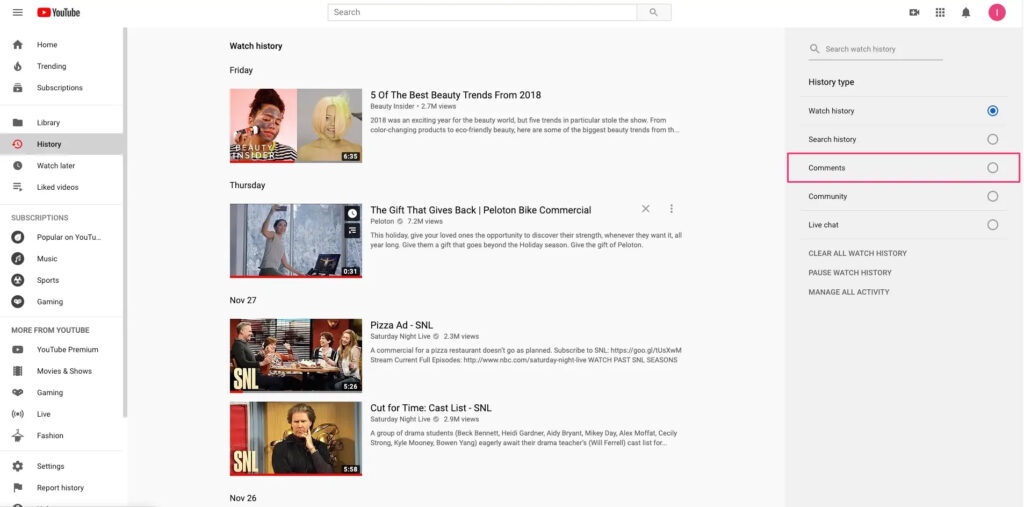Open the Beauty Trends video thumbnail
The height and width of the screenshot is (507, 1024).
point(296,125)
